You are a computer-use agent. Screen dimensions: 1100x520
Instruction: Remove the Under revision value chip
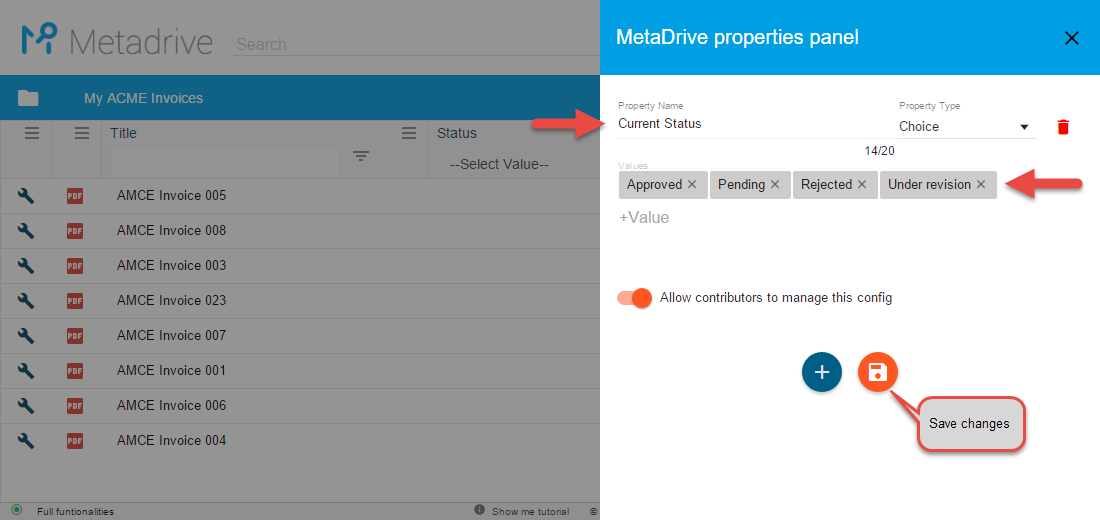pyautogui.click(x=981, y=185)
